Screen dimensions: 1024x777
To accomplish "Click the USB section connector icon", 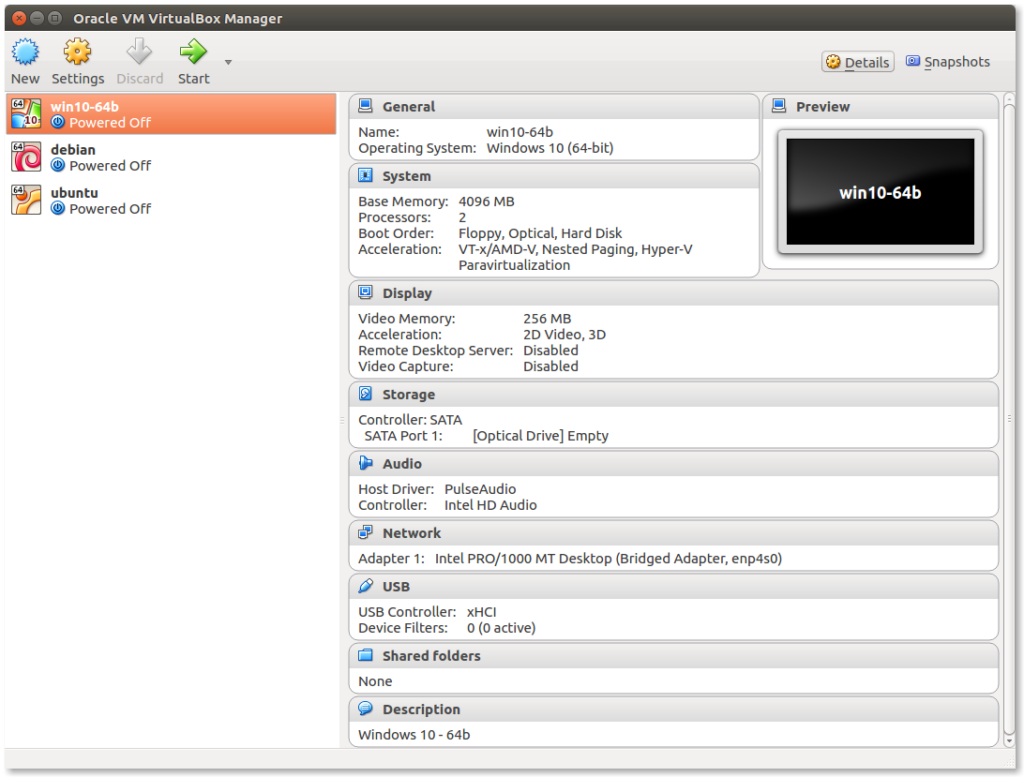I will [x=367, y=587].
